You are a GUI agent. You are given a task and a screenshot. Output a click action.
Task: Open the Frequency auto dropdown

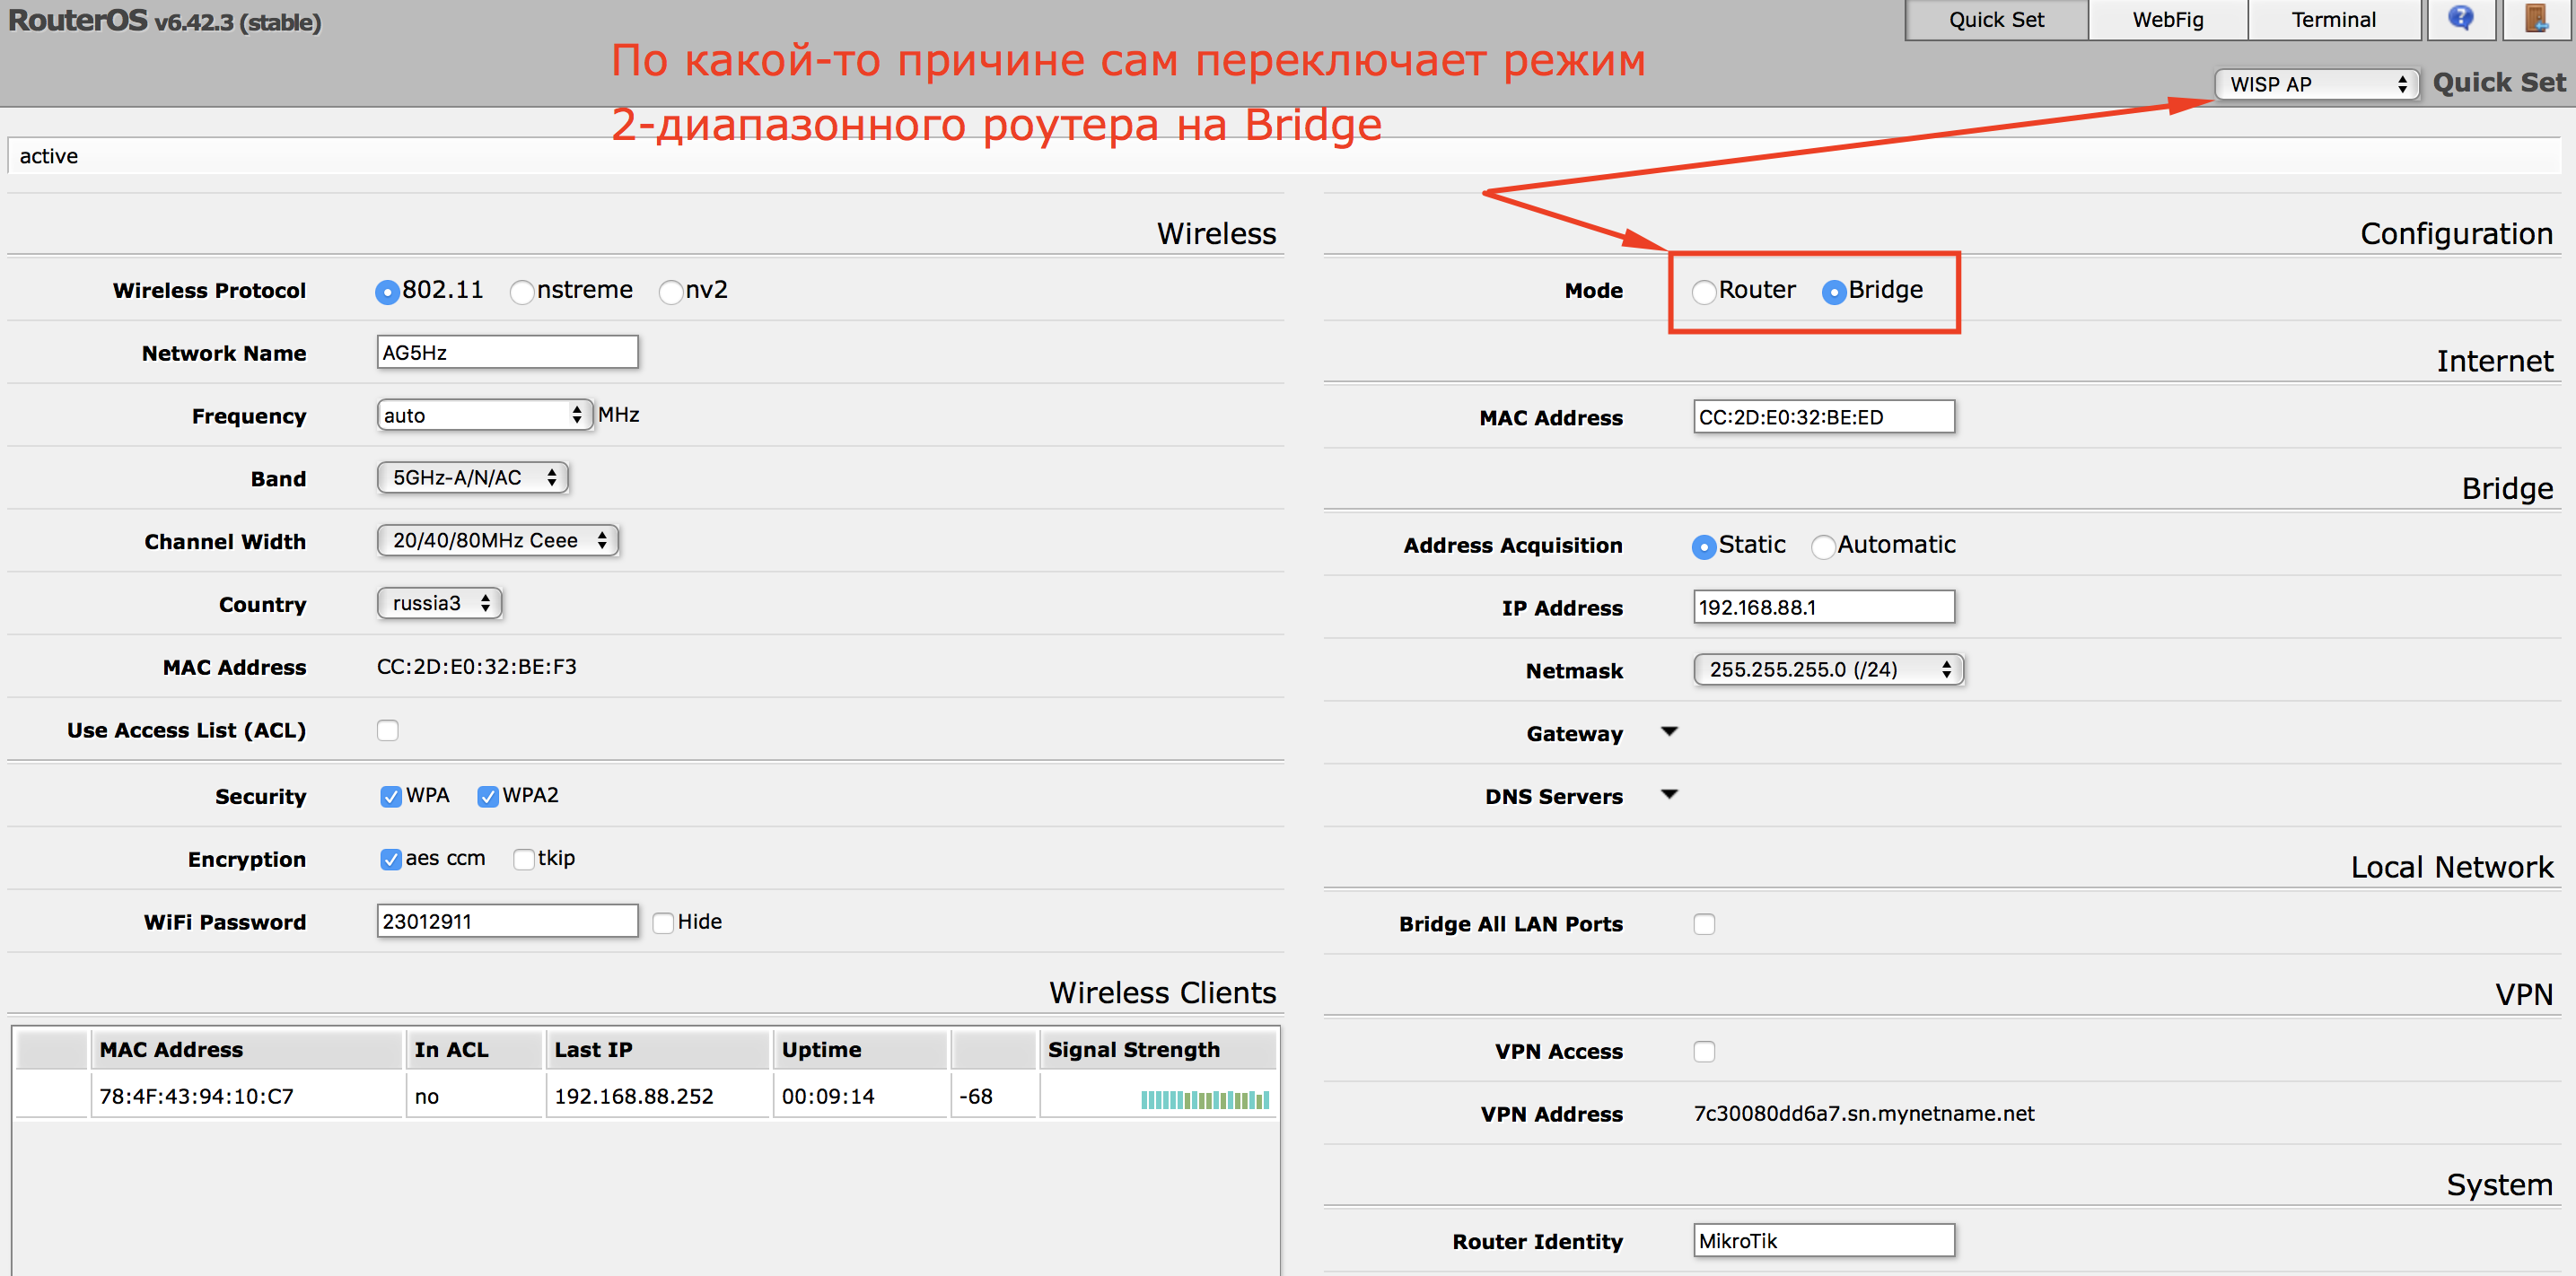click(x=485, y=415)
